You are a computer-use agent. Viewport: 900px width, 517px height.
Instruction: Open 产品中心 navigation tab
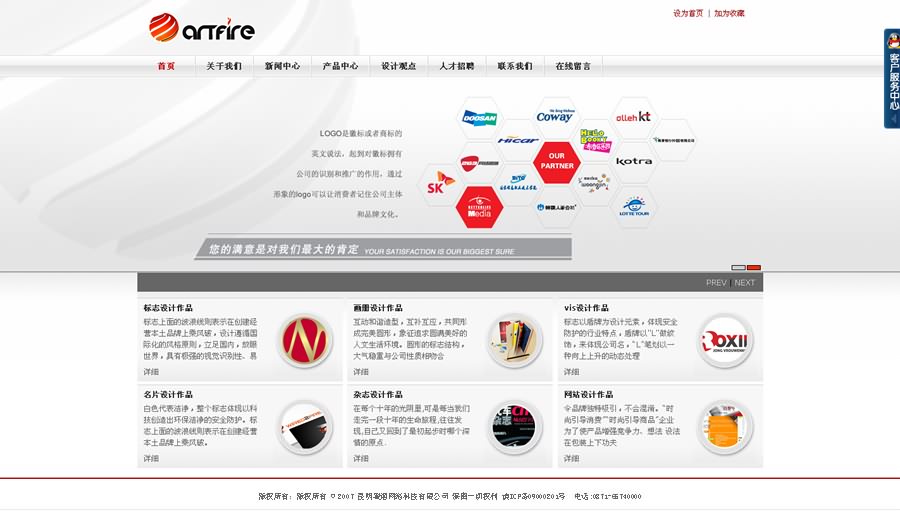[x=340, y=66]
